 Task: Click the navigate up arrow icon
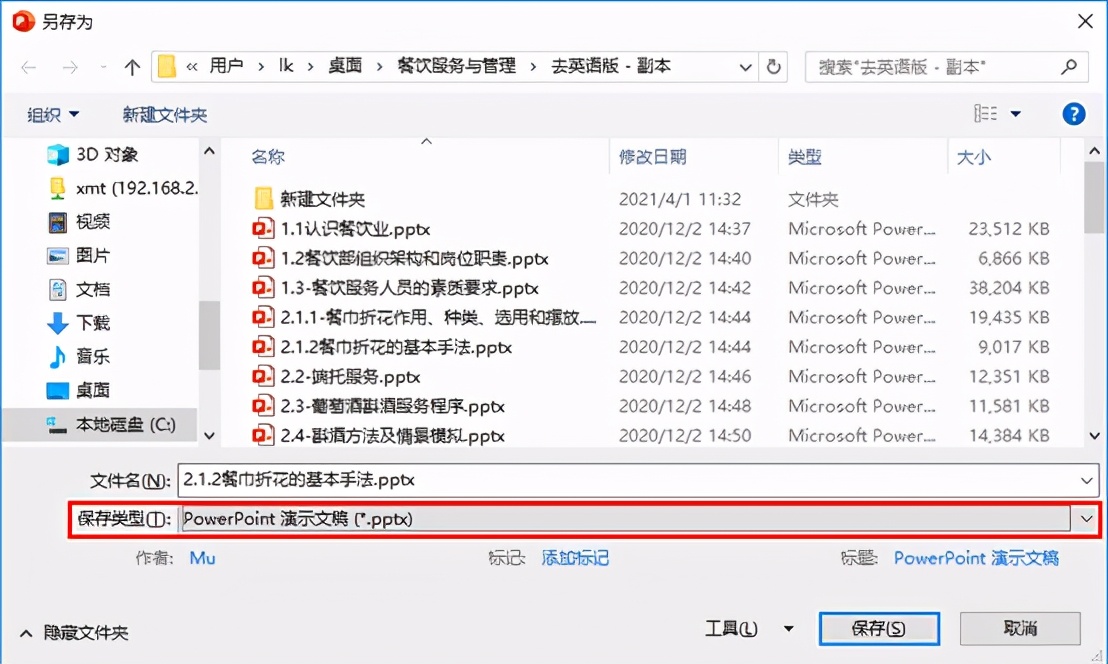click(x=132, y=66)
